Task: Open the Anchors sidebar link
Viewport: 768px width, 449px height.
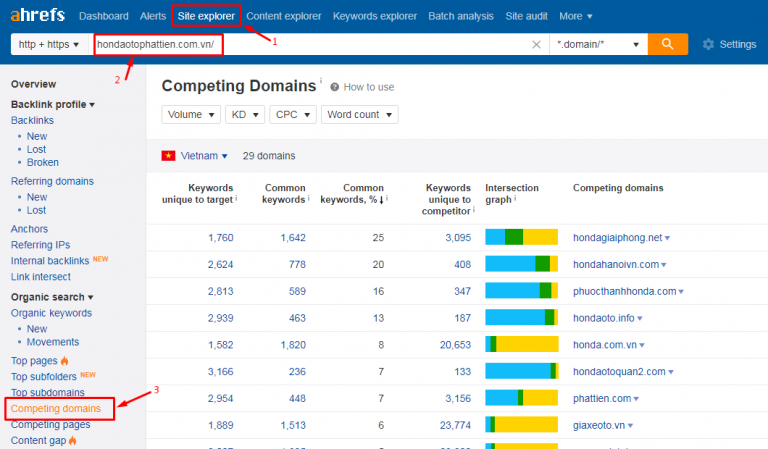Action: [29, 229]
